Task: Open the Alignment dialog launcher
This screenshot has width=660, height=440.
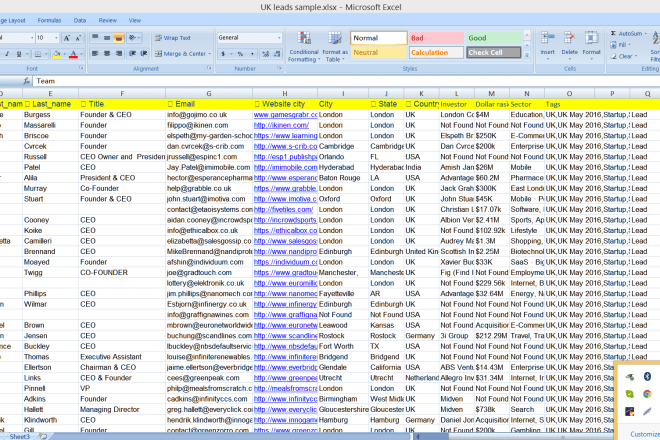Action: click(209, 68)
